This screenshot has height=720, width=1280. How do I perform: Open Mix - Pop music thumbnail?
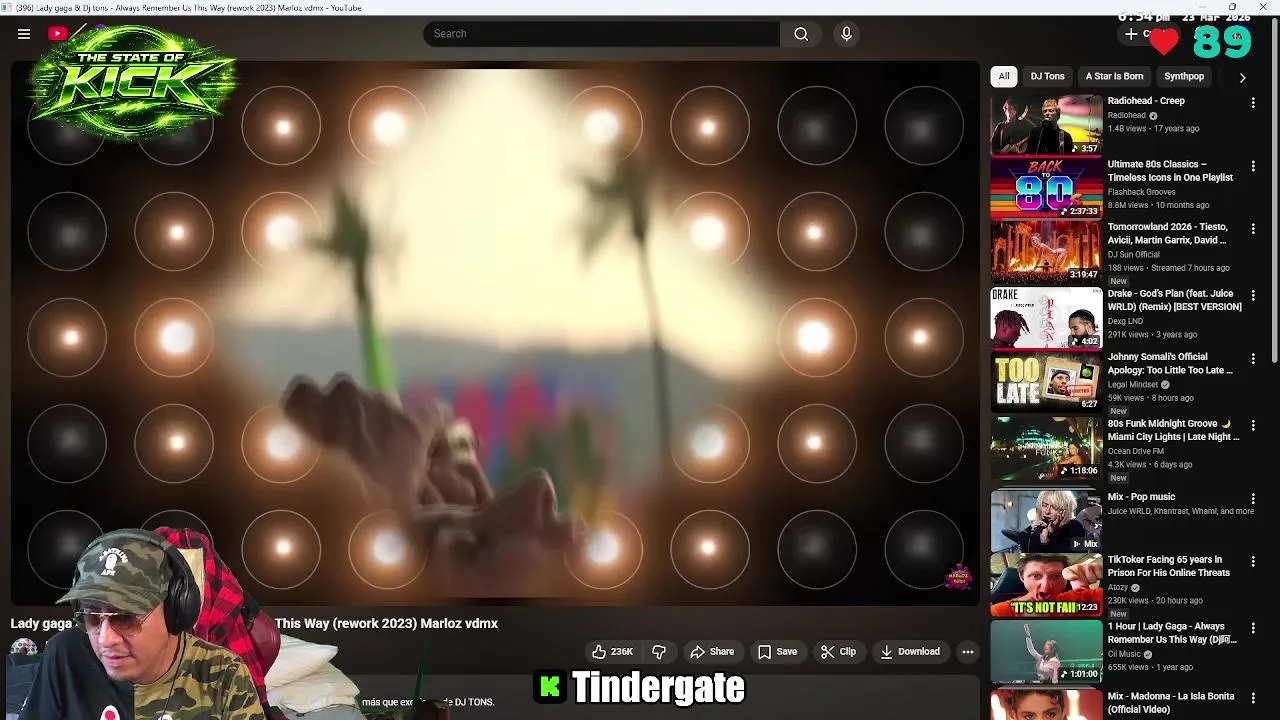click(1046, 520)
